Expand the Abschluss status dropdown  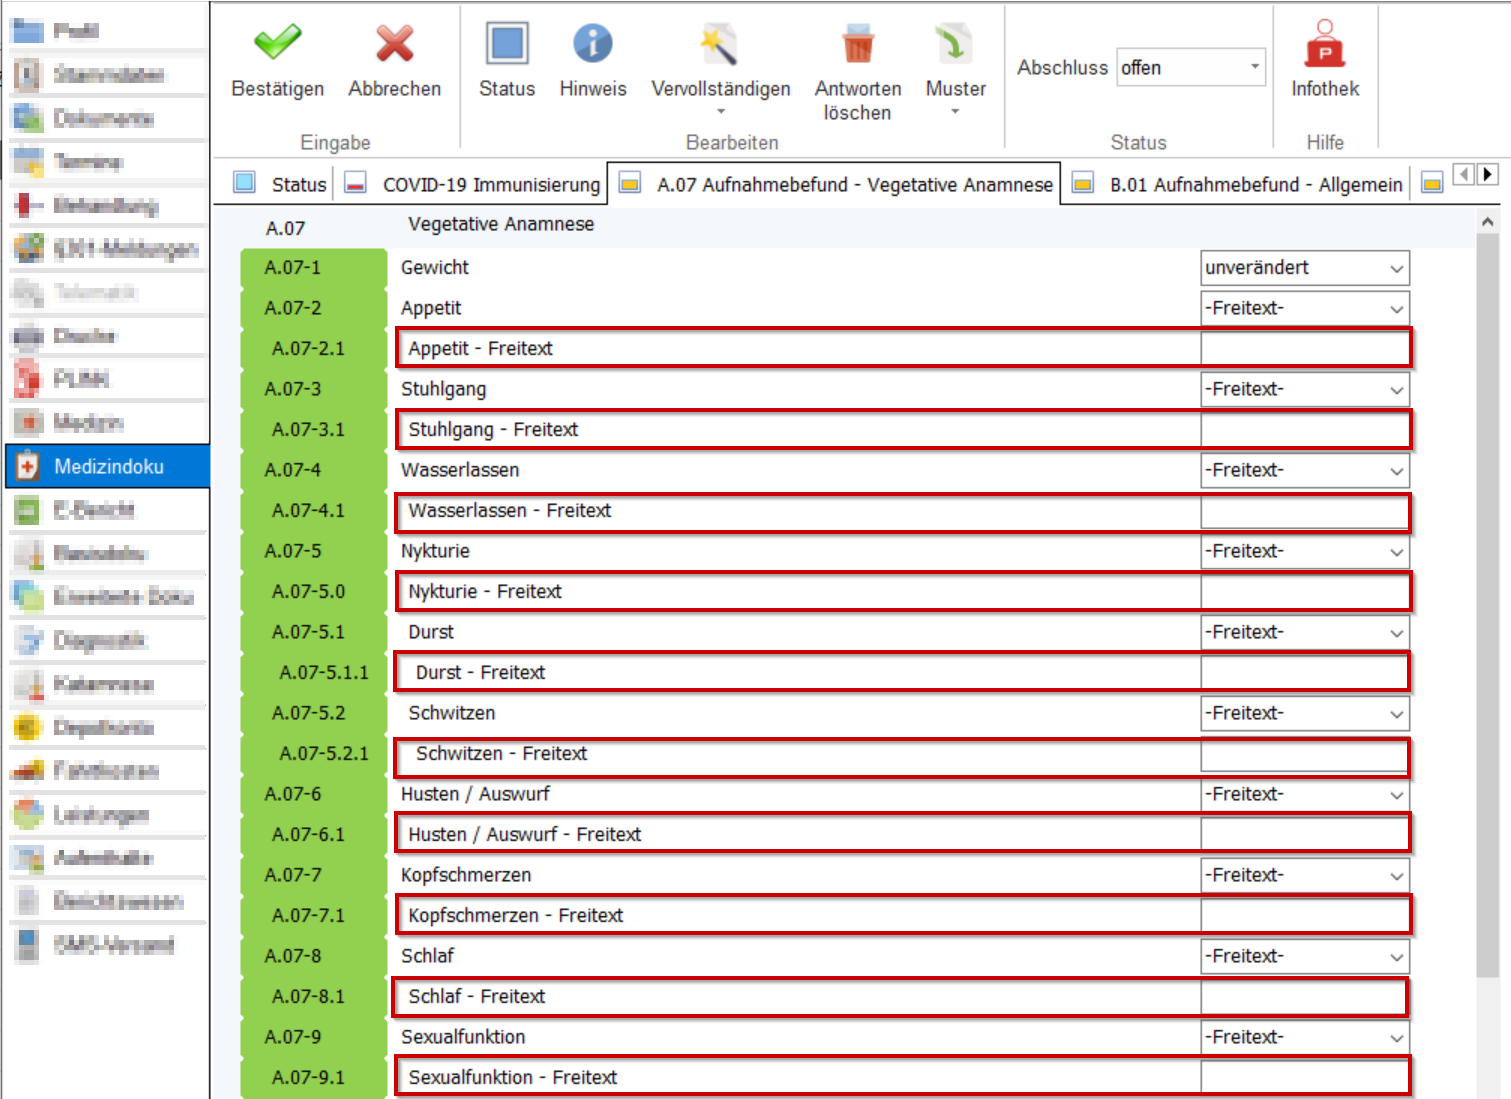click(1254, 67)
